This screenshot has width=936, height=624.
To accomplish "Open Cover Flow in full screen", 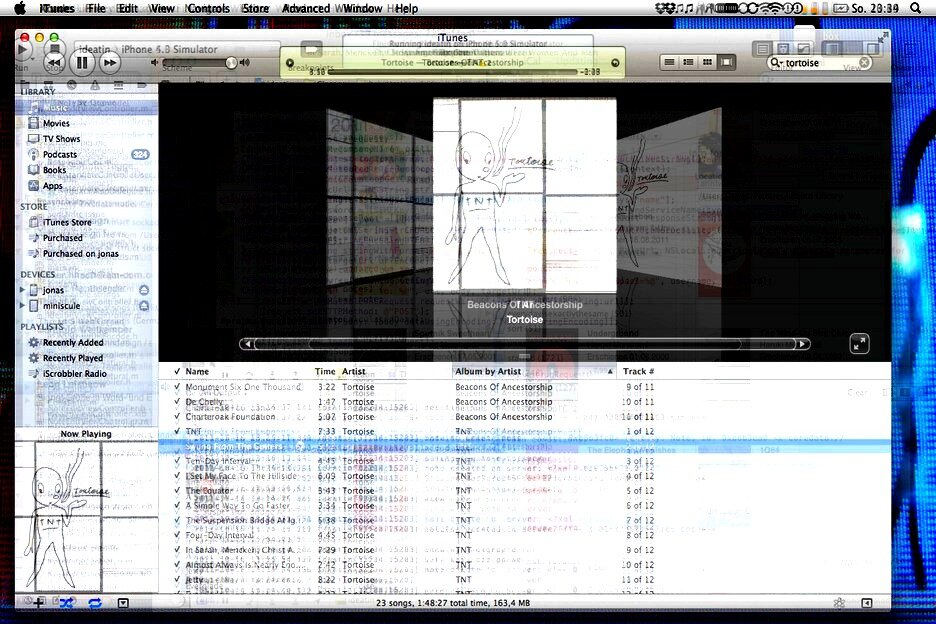I will point(859,343).
